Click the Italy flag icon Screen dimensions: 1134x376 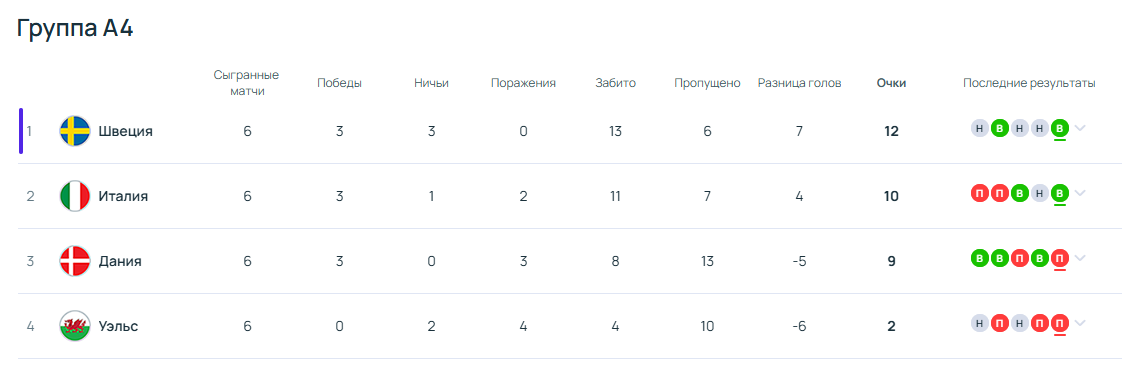click(x=74, y=196)
